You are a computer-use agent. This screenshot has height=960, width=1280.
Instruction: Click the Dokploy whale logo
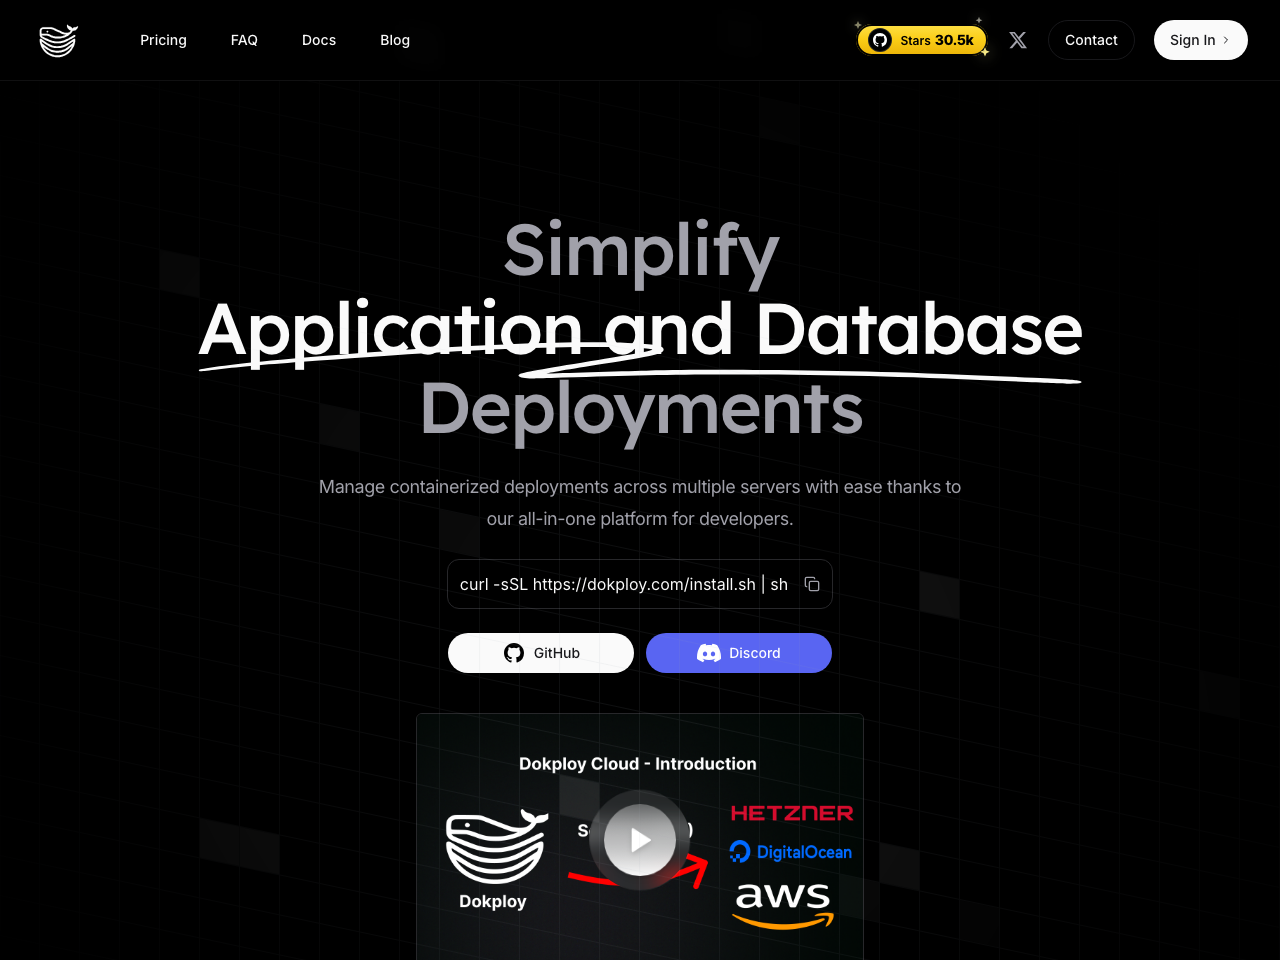[57, 40]
